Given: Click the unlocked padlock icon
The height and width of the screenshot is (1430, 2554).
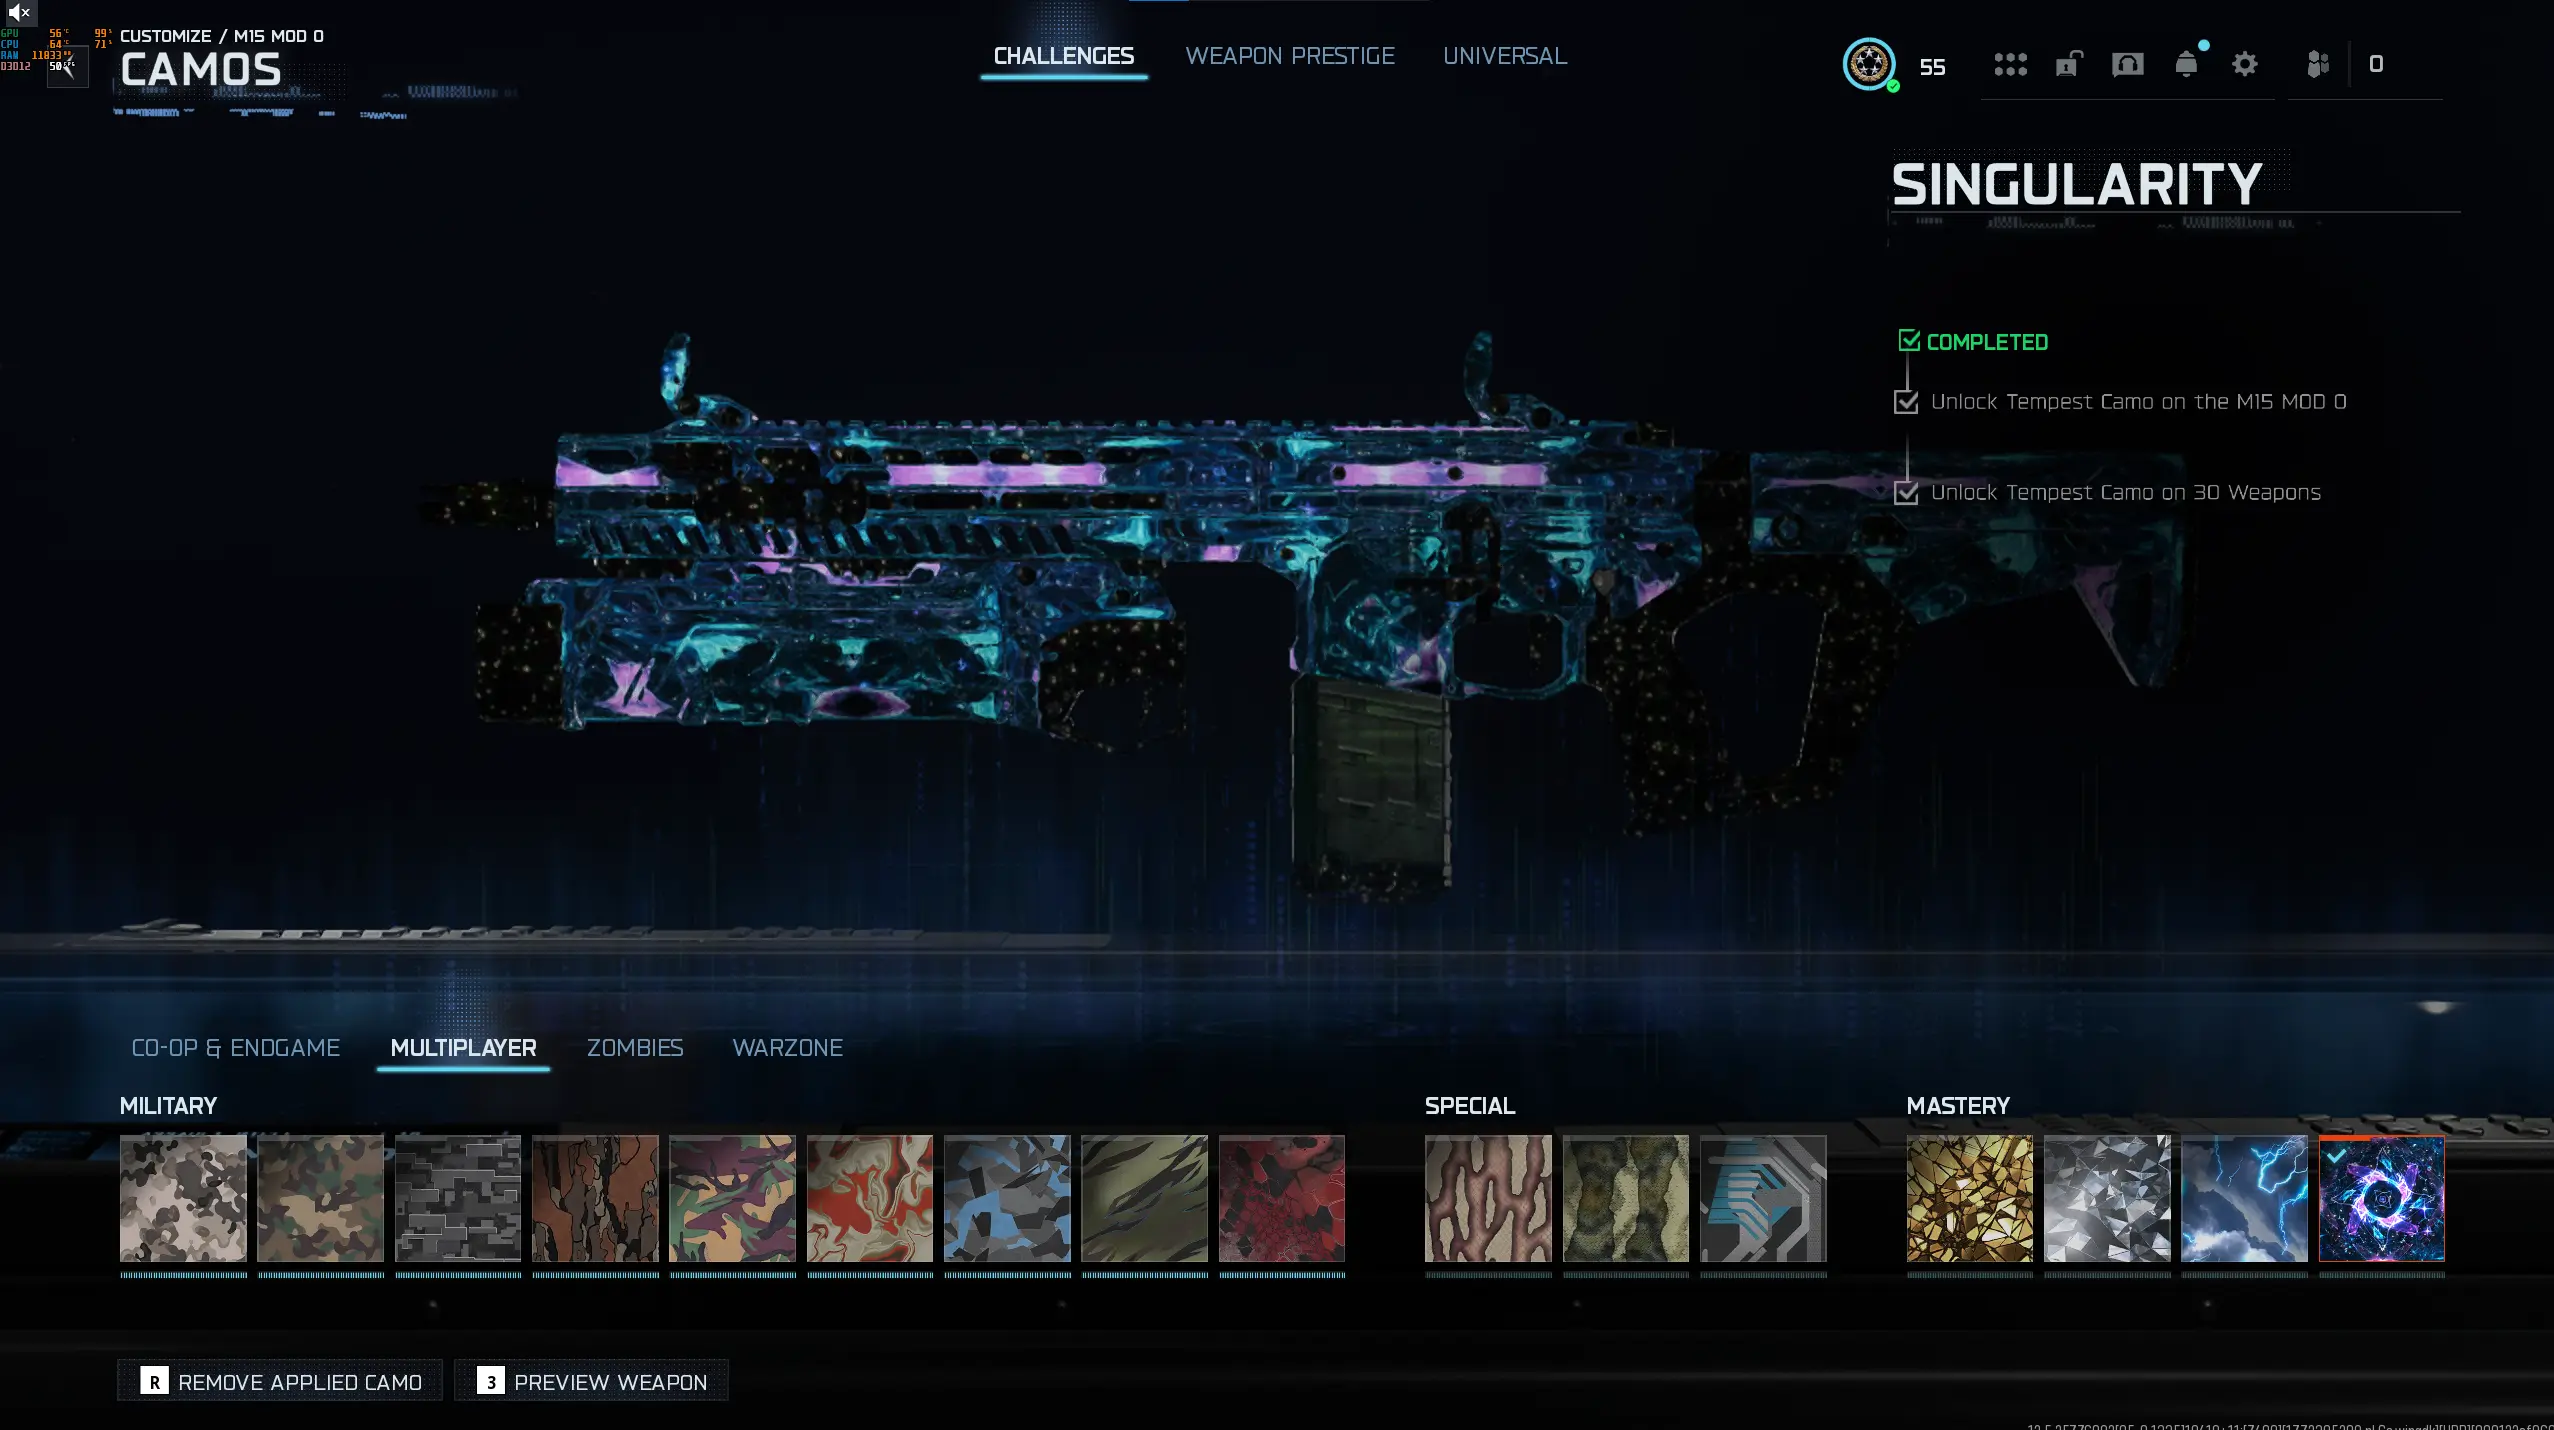Looking at the screenshot, I should coord(2069,65).
